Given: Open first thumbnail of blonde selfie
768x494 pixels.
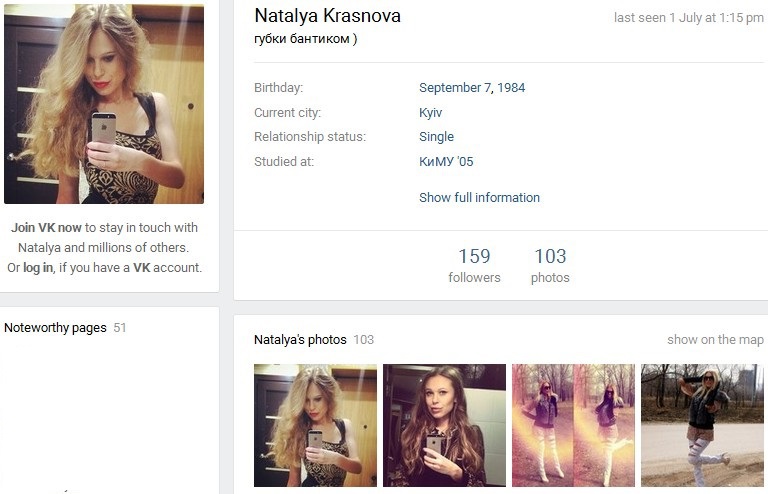Looking at the screenshot, I should pyautogui.click(x=315, y=425).
